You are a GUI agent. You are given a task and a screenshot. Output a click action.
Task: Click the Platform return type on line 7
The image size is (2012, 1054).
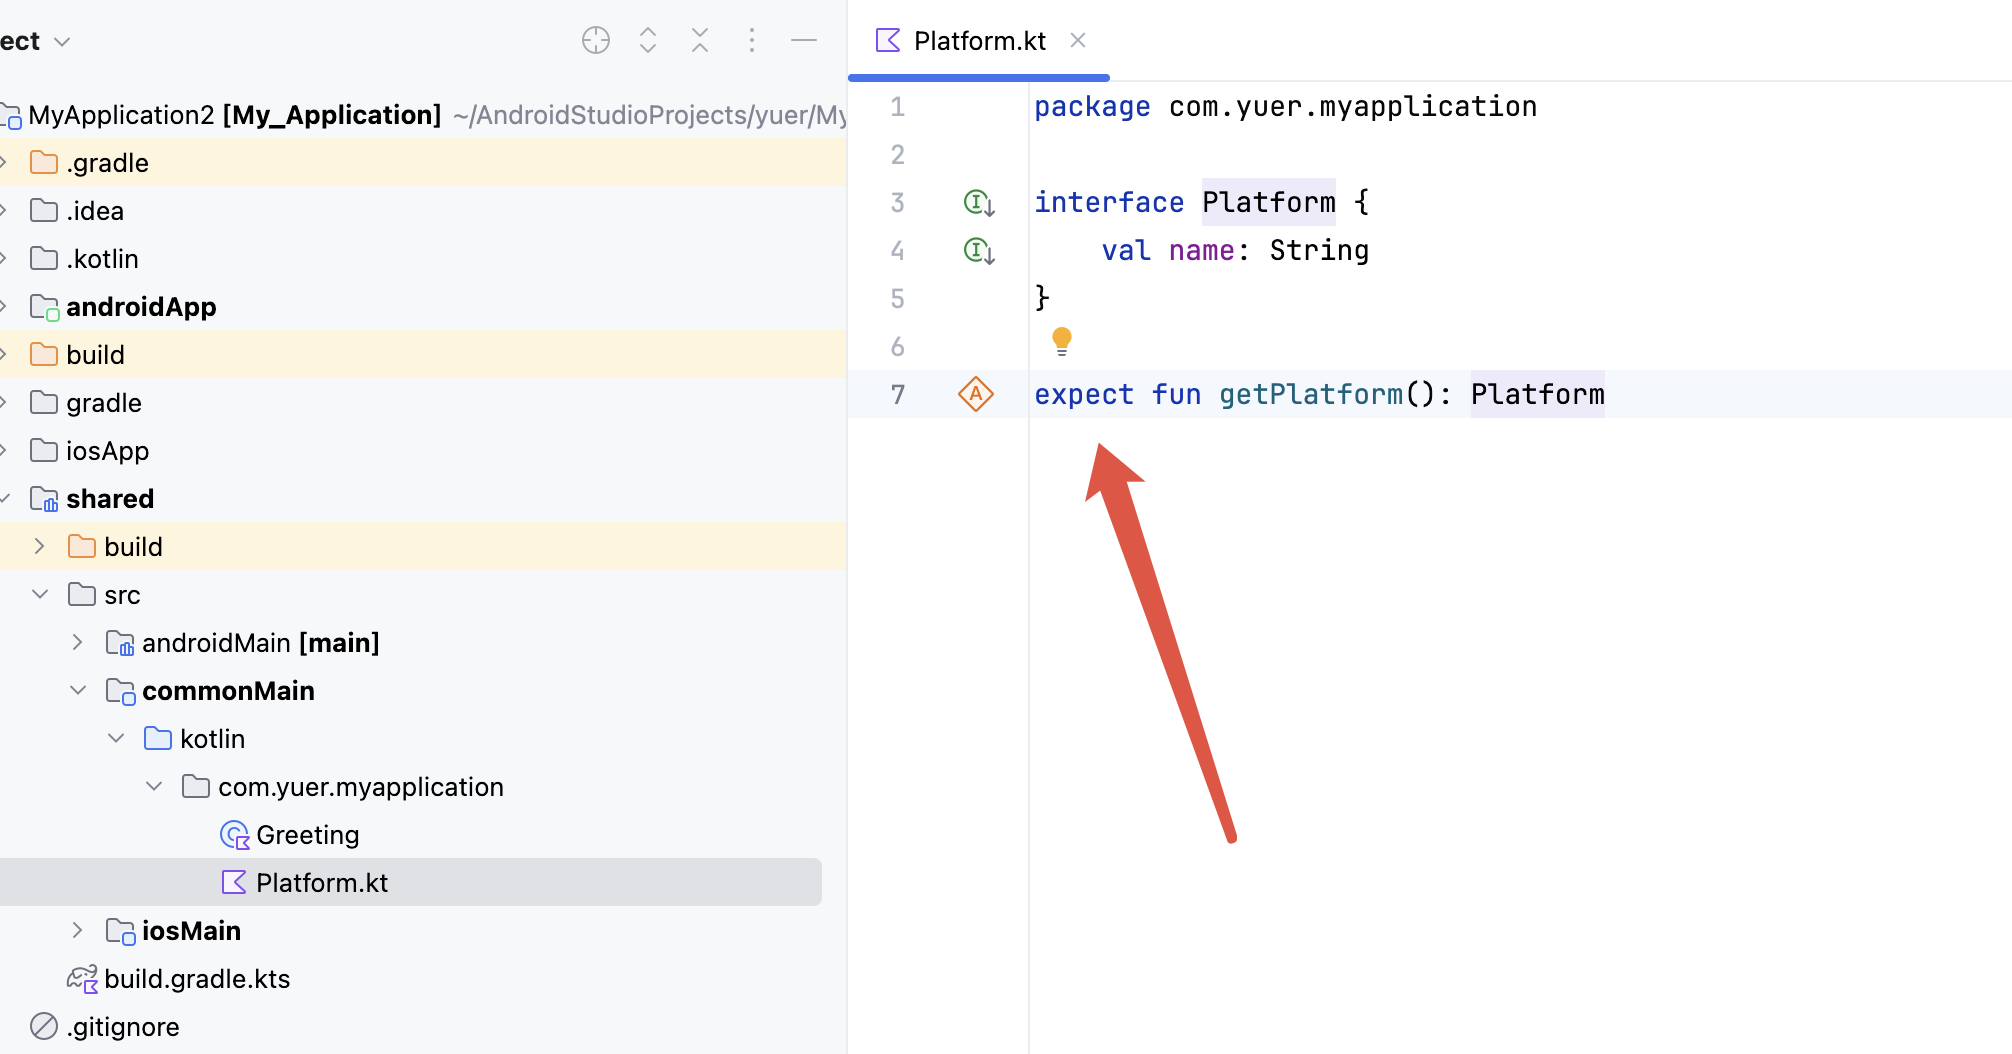(1538, 394)
